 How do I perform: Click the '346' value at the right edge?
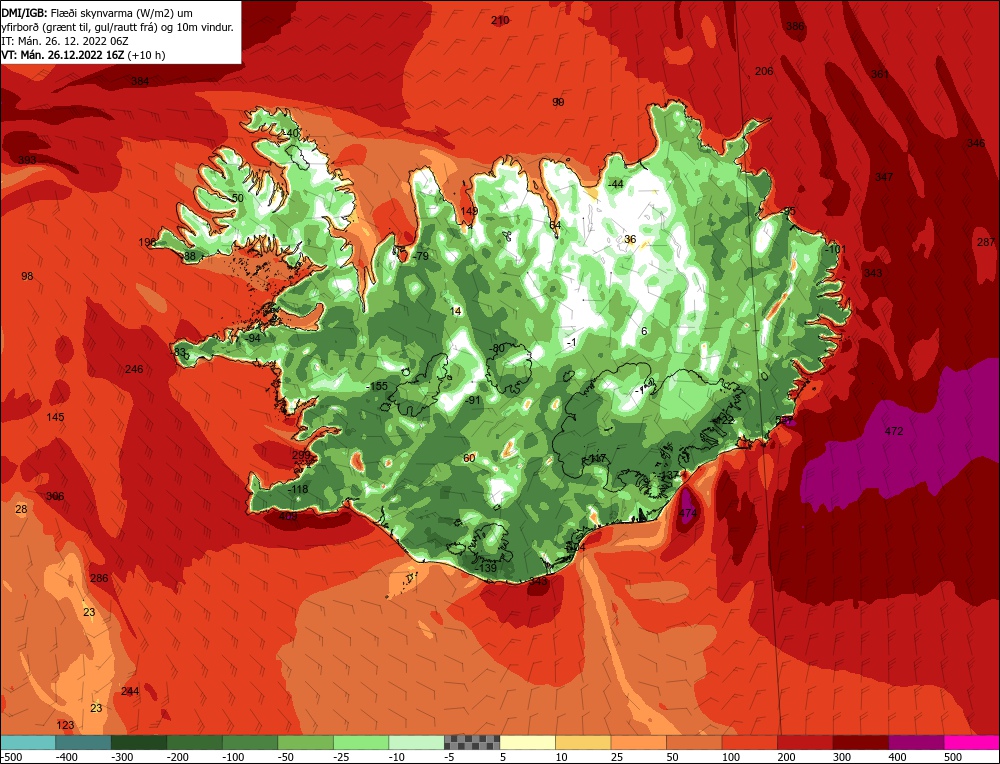pyautogui.click(x=976, y=143)
